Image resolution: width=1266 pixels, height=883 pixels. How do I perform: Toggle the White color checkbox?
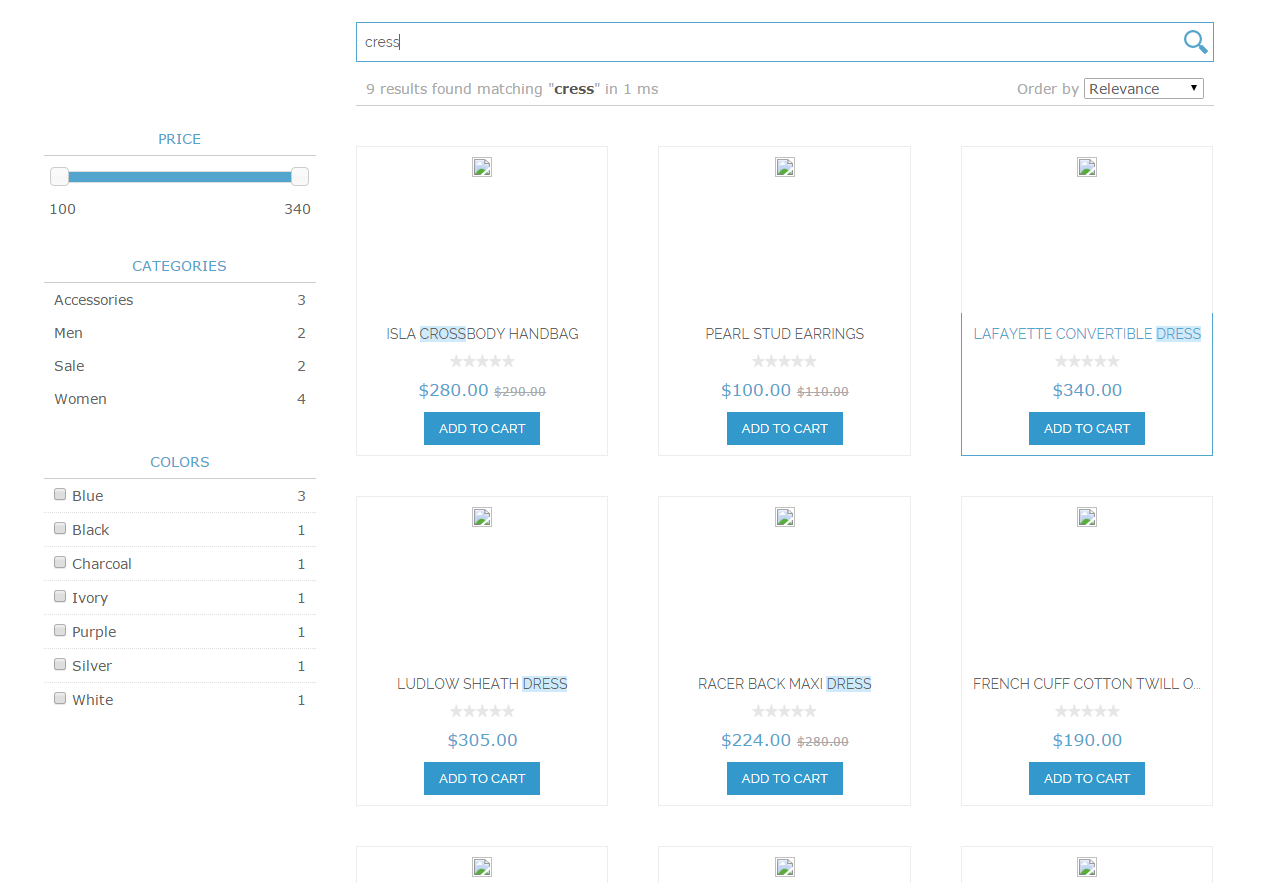click(x=60, y=698)
